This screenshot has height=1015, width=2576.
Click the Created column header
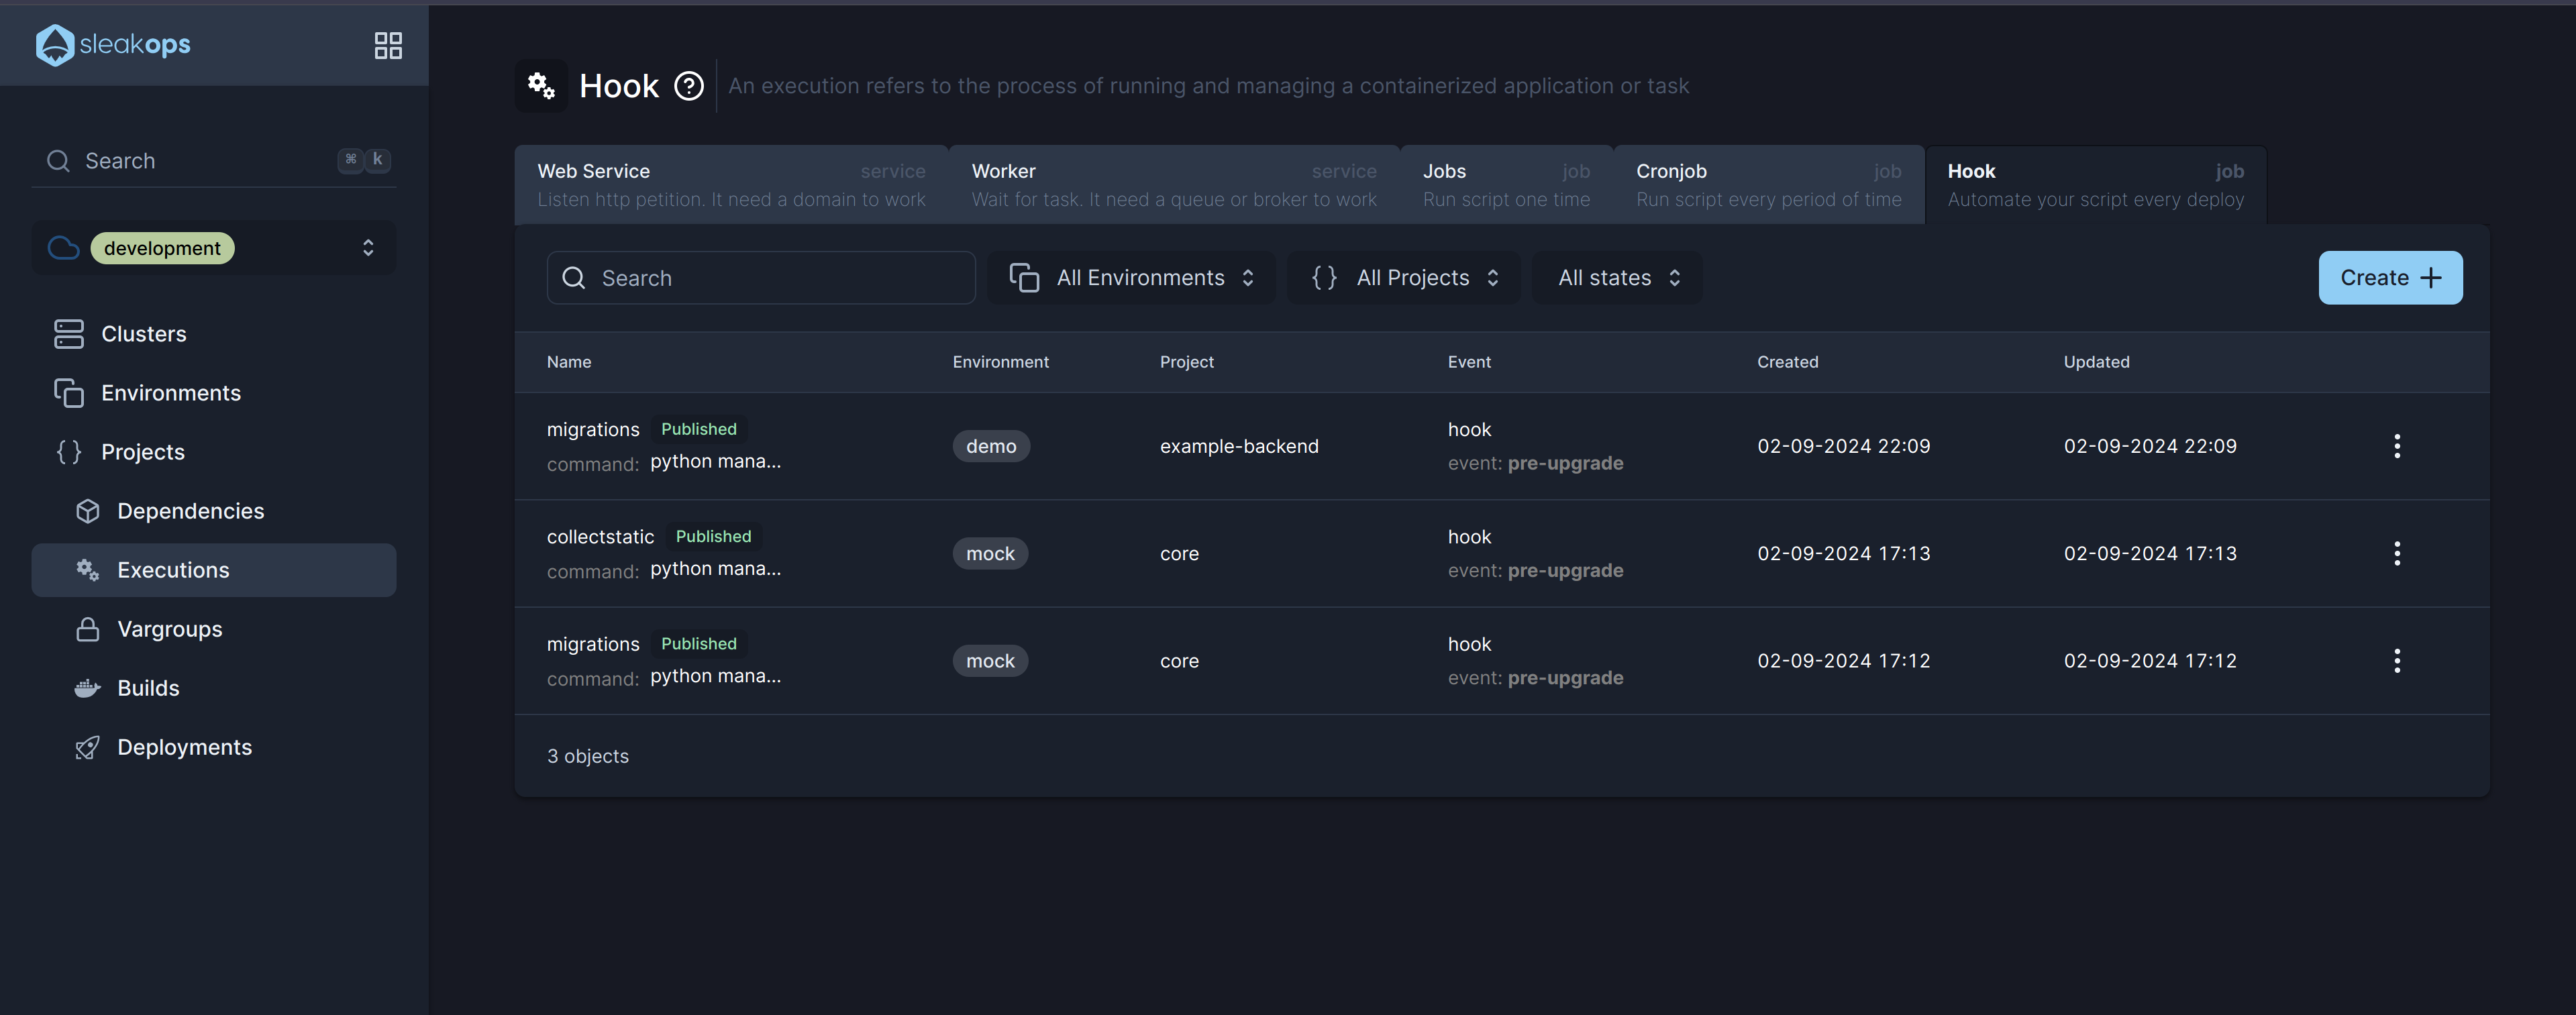[1787, 362]
